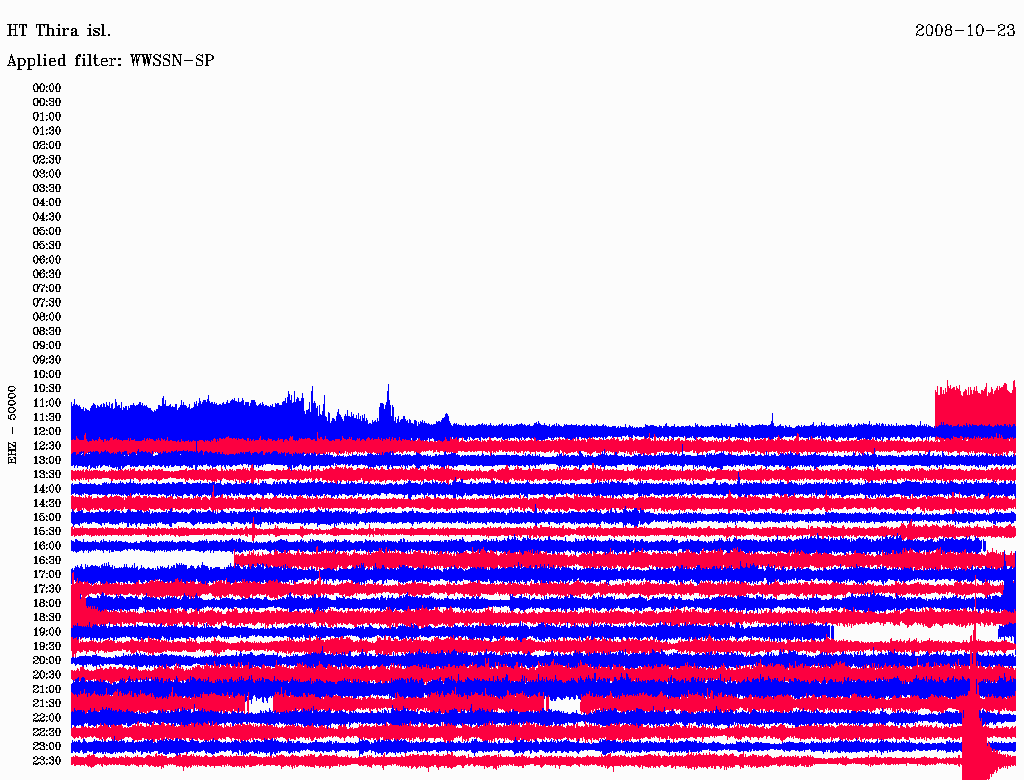Click the red signal block at top right
1024x780 pixels.
(x=974, y=405)
